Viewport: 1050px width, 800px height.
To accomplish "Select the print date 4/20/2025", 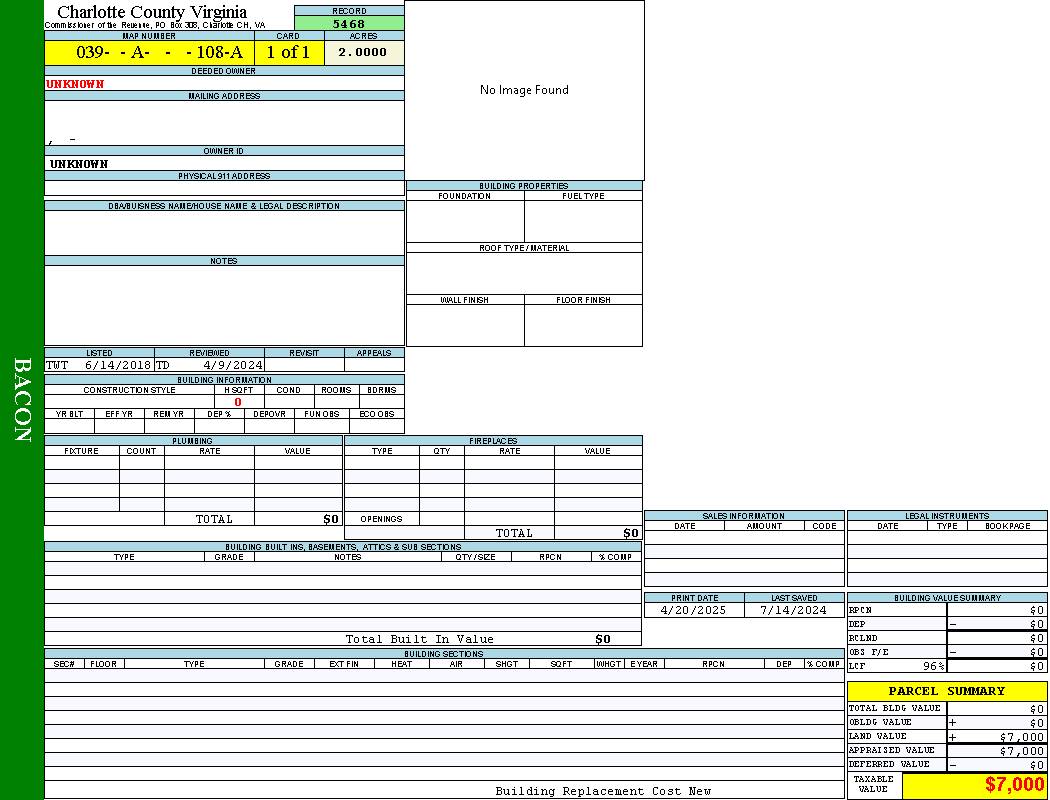I will 694,610.
